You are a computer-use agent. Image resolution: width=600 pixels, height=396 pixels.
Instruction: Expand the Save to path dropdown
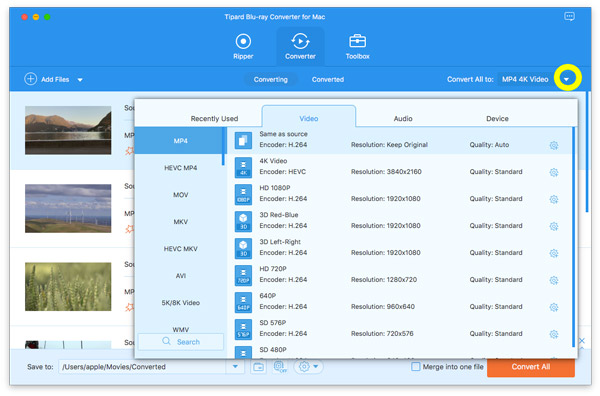(x=235, y=367)
